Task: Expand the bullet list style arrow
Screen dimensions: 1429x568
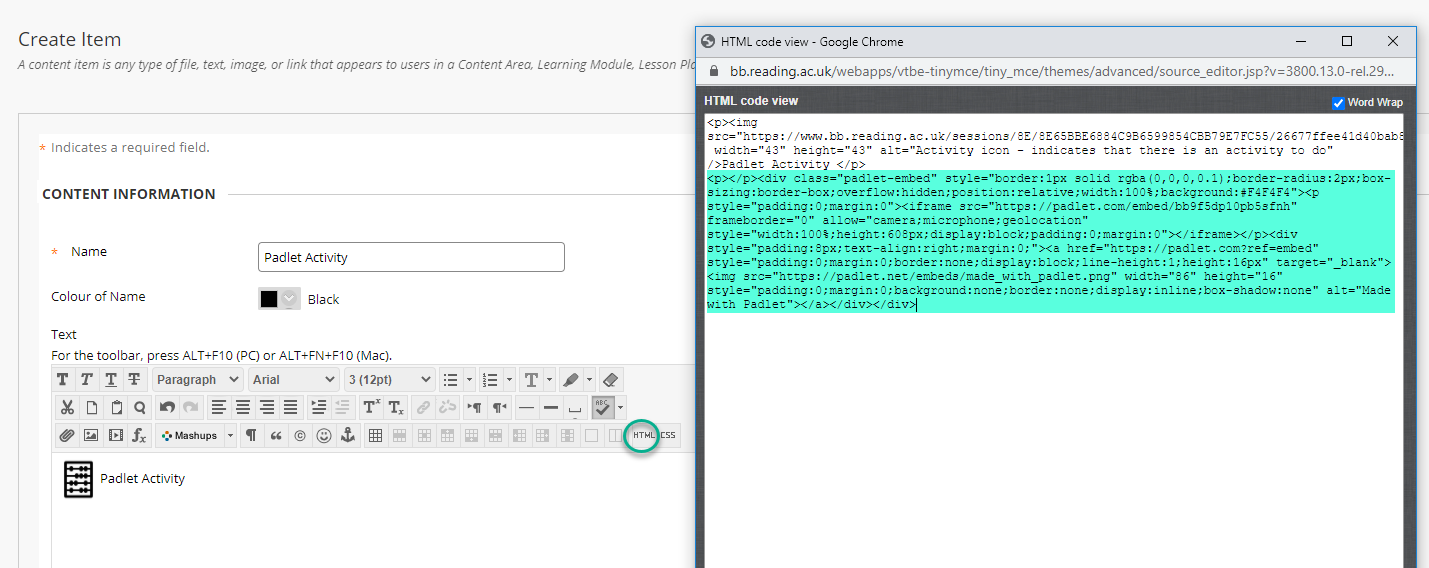Action: click(468, 380)
